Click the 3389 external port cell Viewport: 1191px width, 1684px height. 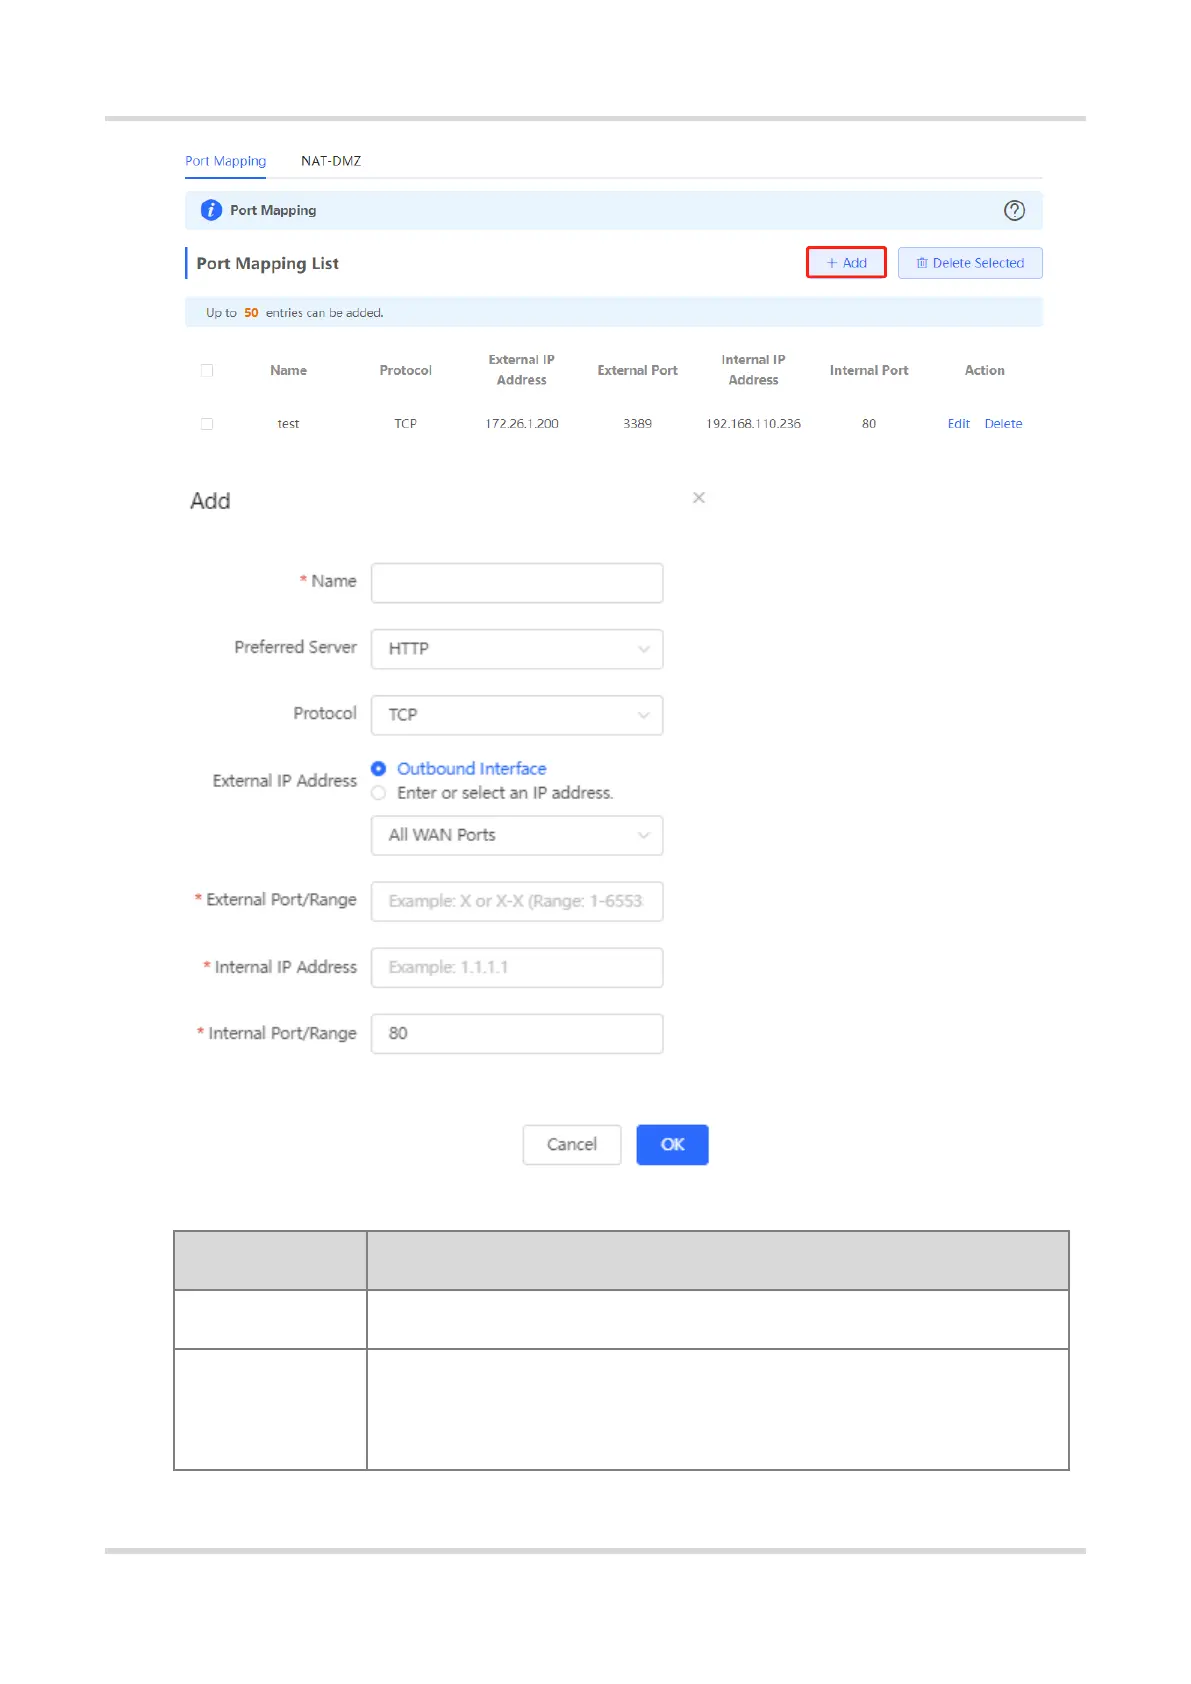pyautogui.click(x=638, y=424)
